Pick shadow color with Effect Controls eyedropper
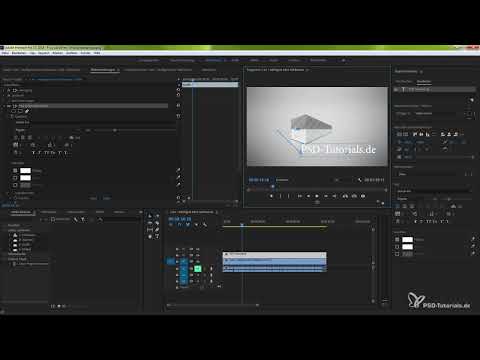 [178, 185]
